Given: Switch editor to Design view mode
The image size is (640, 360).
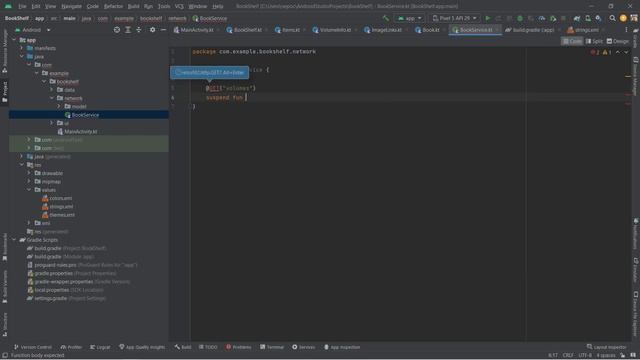Looking at the screenshot, I should coord(618,41).
